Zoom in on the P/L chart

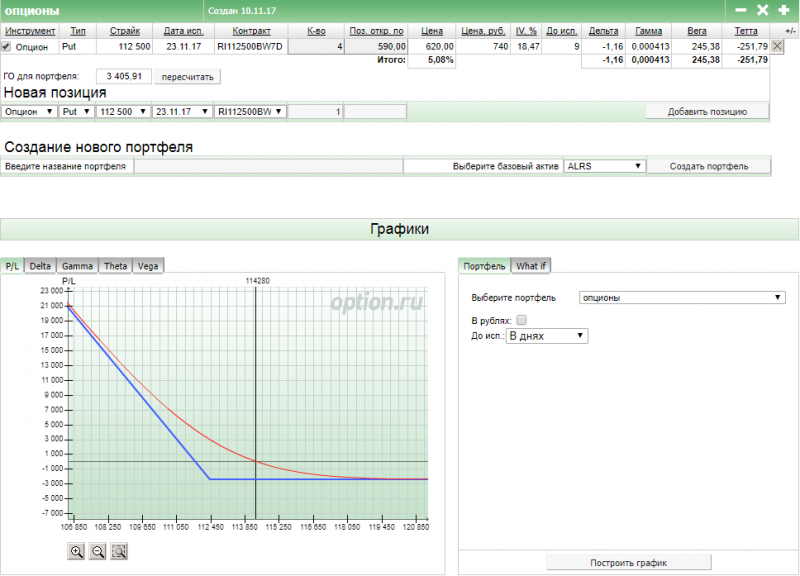coord(76,551)
